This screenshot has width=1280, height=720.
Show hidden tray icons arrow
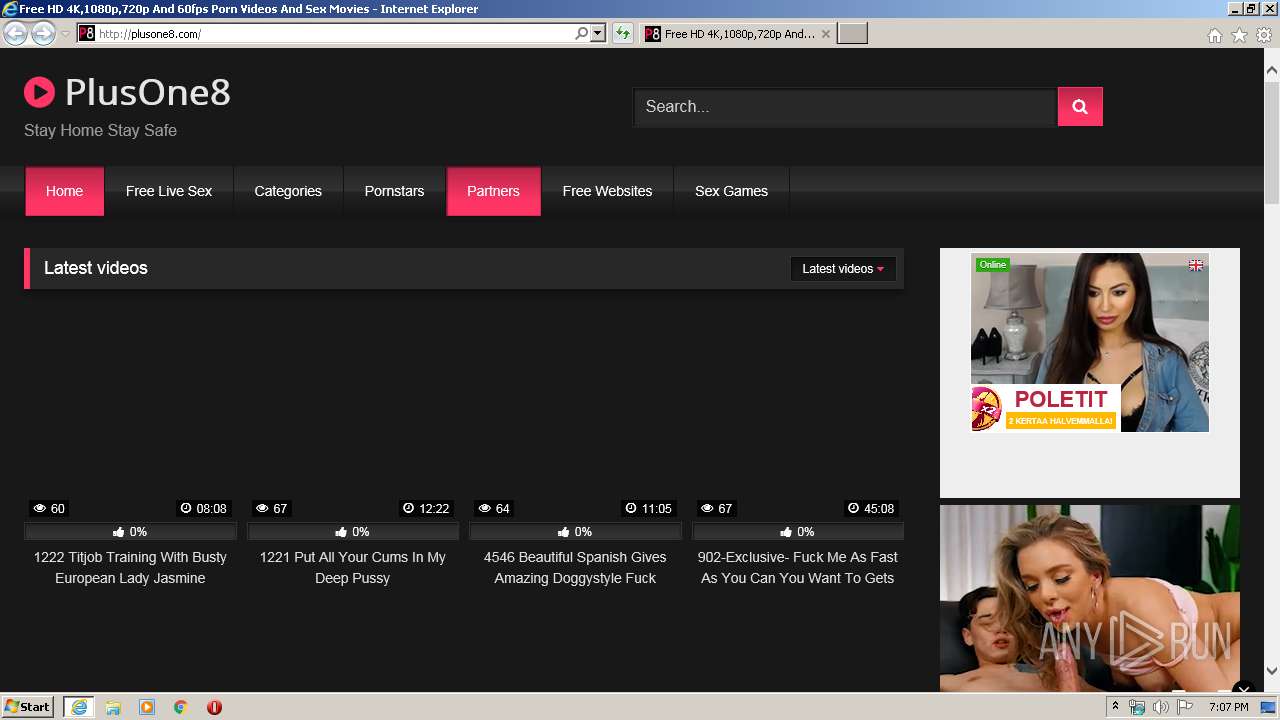pos(1115,707)
